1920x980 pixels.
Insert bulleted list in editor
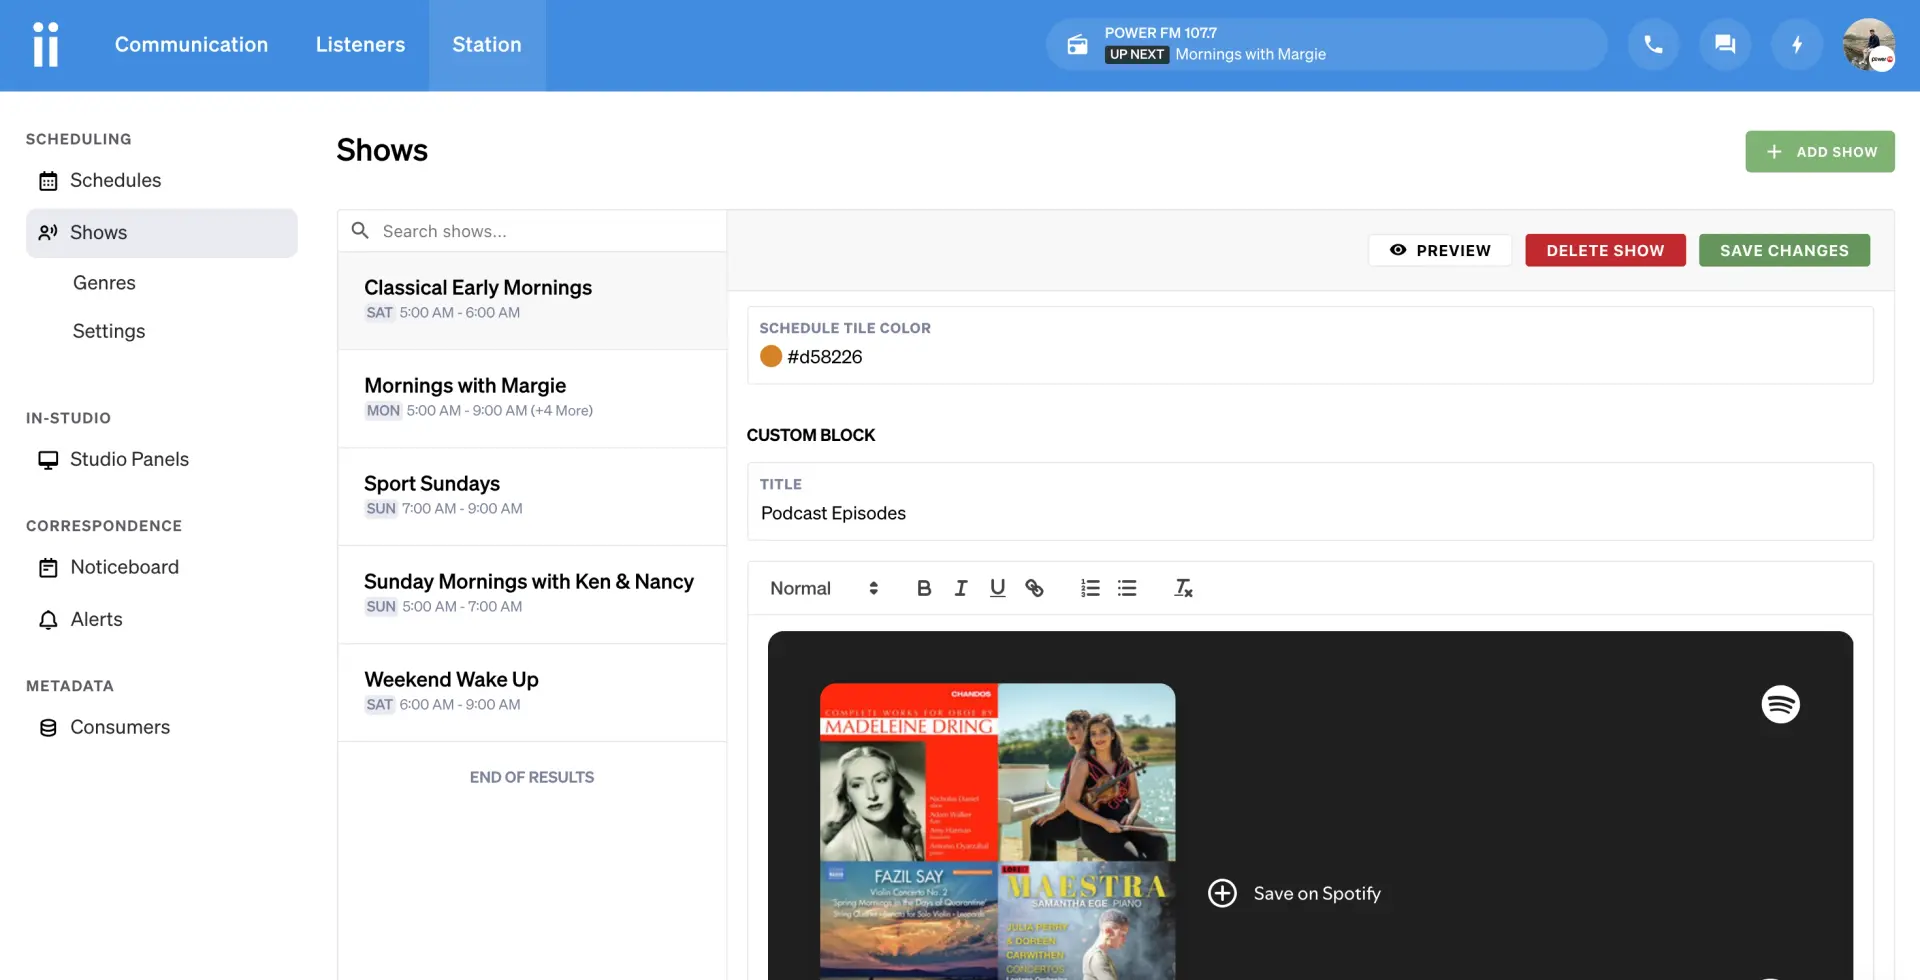click(1127, 588)
